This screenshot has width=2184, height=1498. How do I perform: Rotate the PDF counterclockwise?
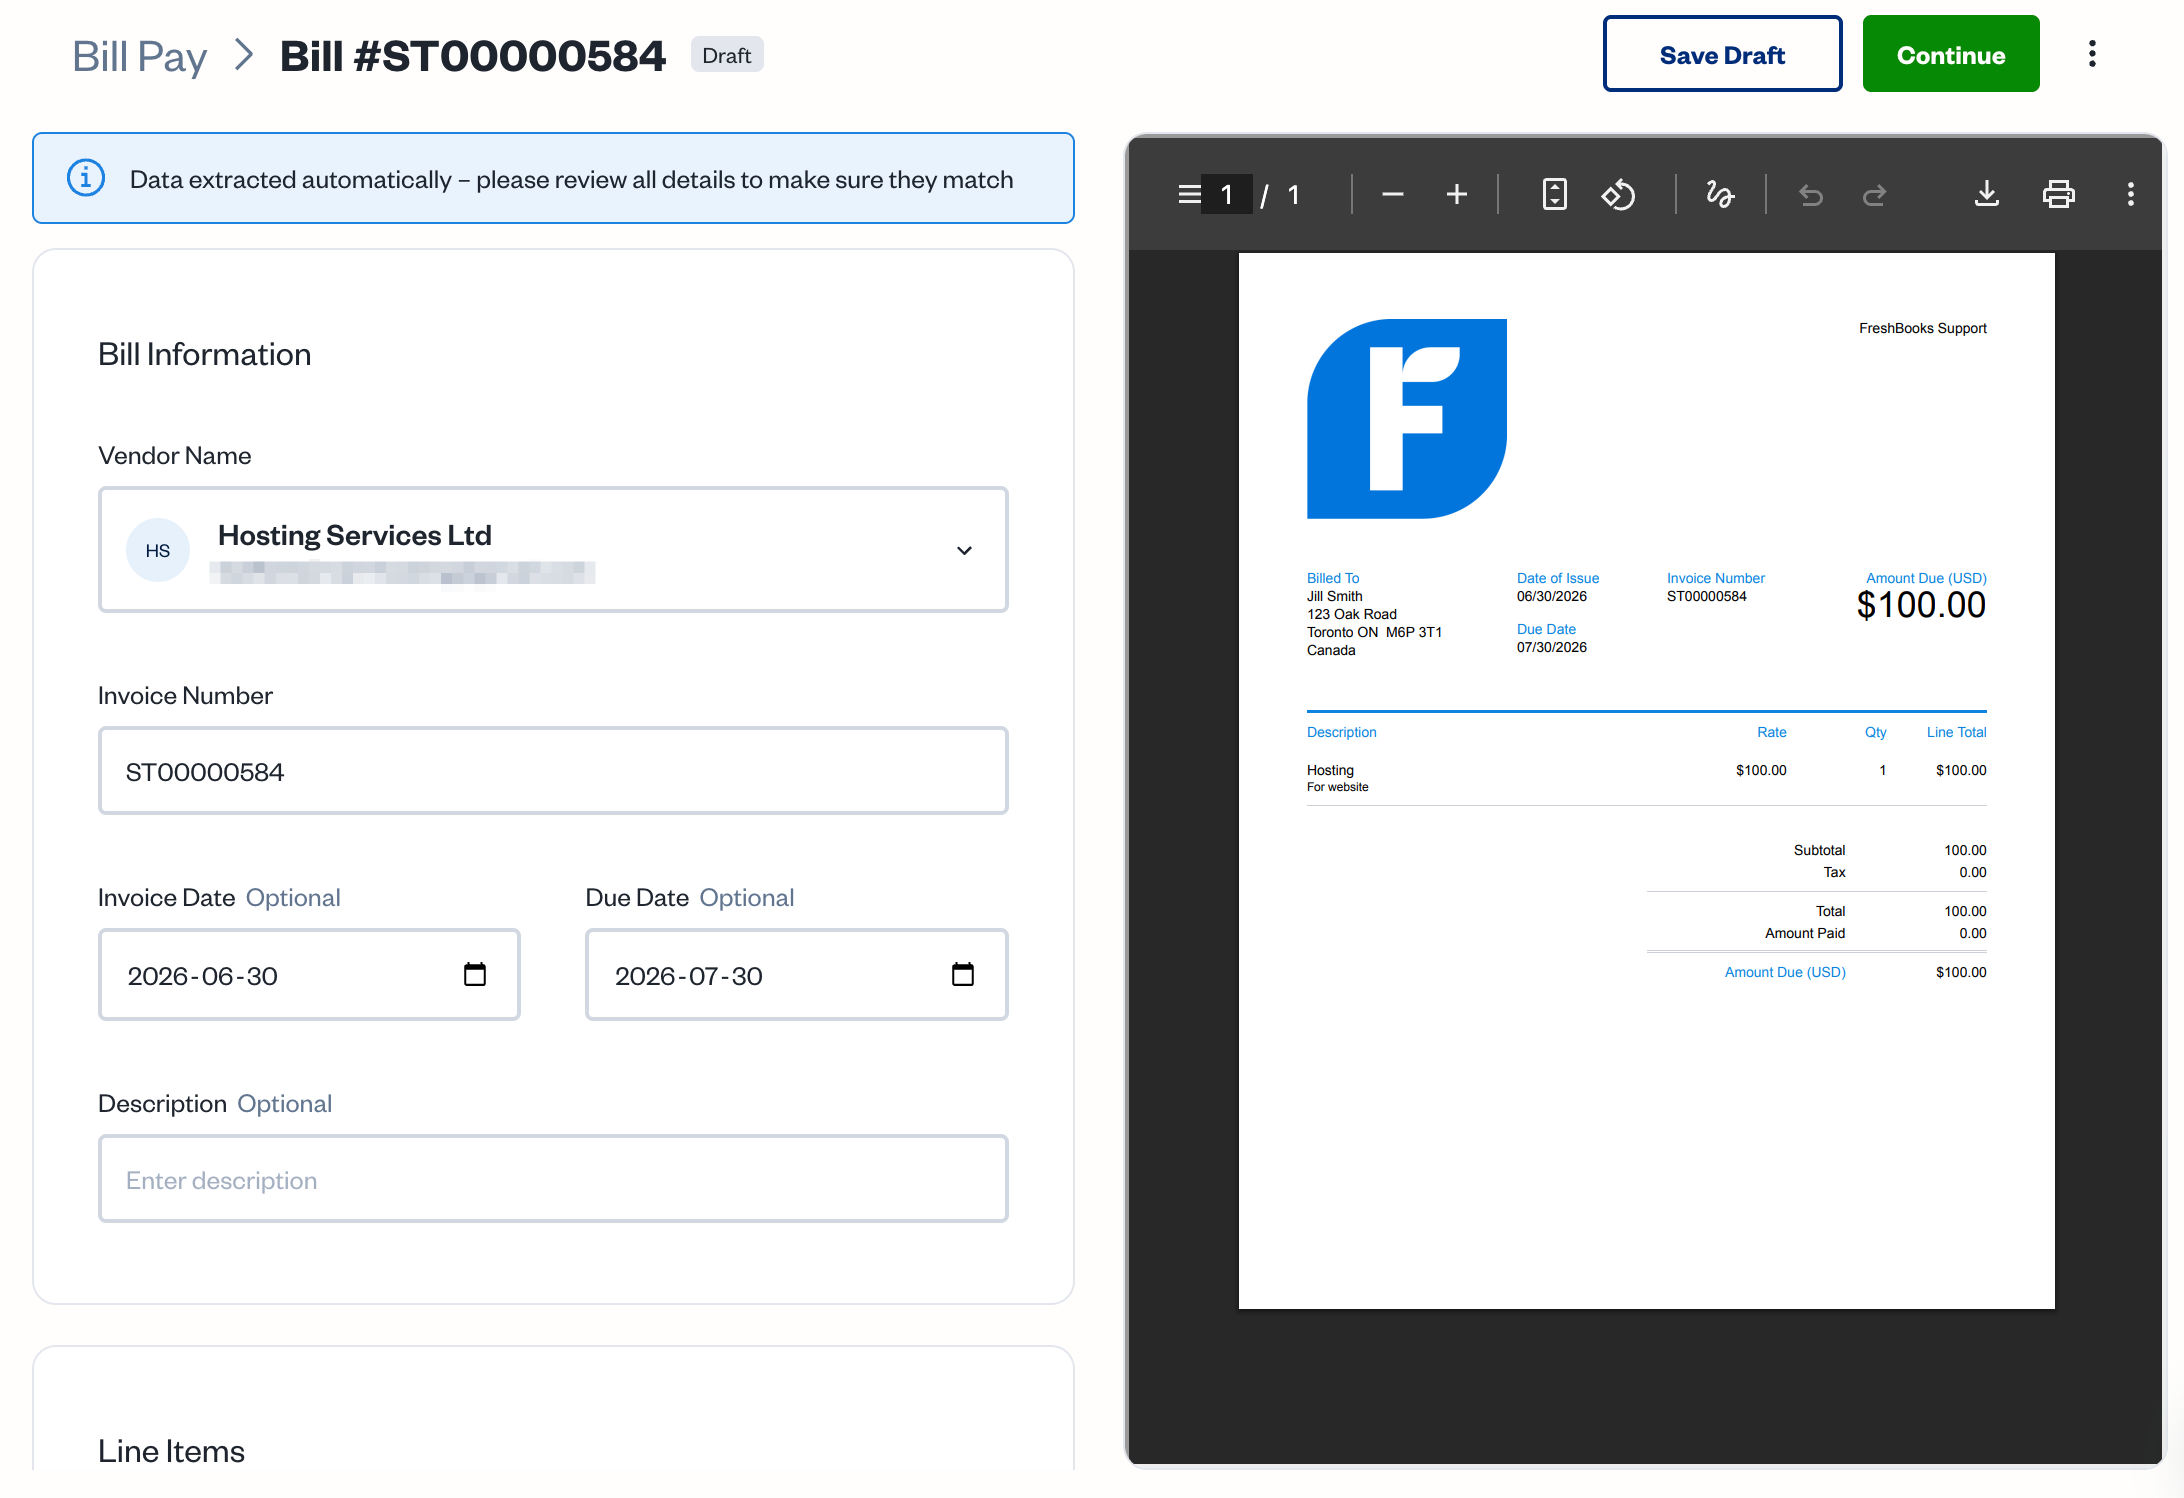pyautogui.click(x=1618, y=194)
